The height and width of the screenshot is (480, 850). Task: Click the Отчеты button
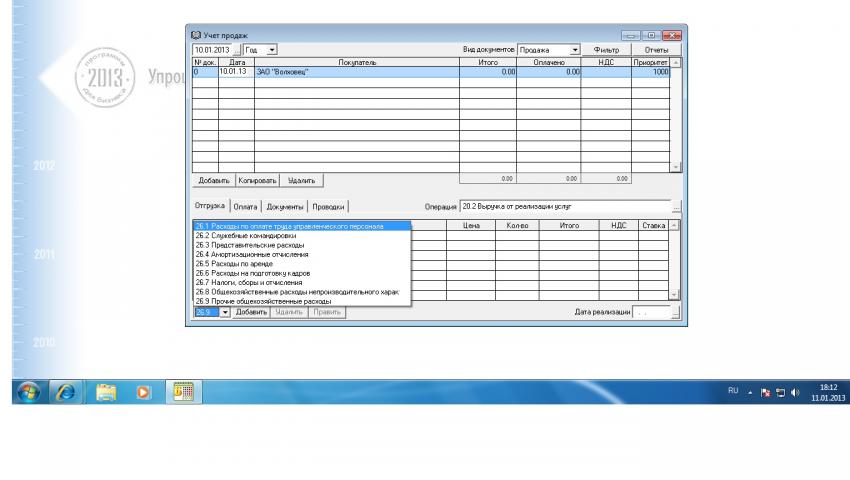657,49
